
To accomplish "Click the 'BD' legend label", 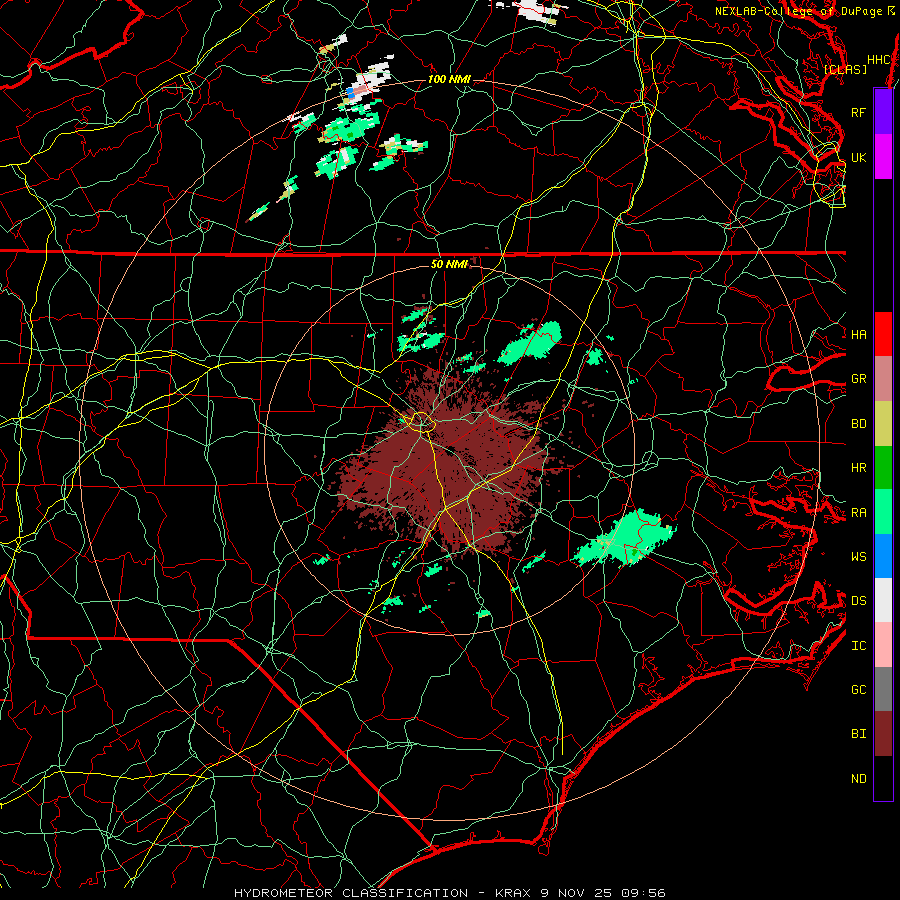I will [x=858, y=424].
